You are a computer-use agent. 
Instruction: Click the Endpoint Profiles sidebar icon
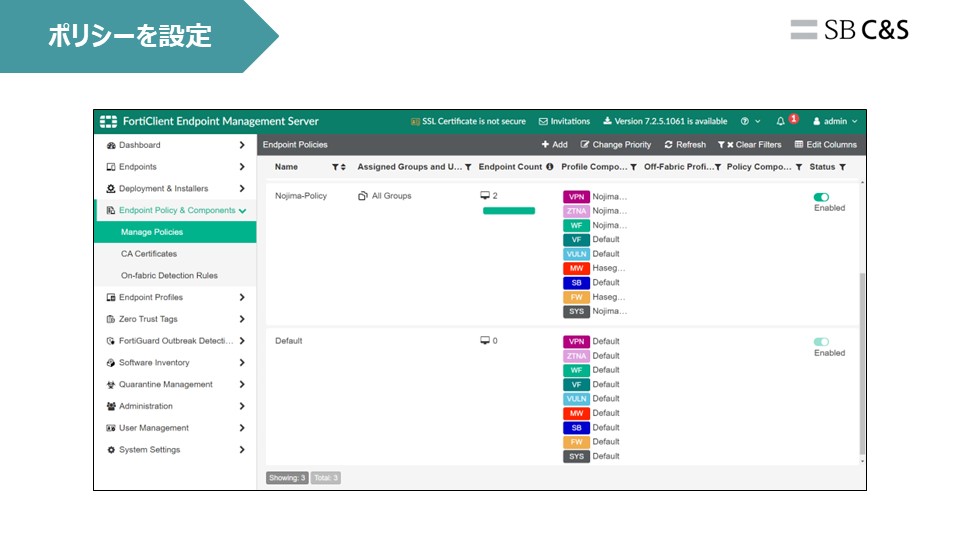(111, 297)
